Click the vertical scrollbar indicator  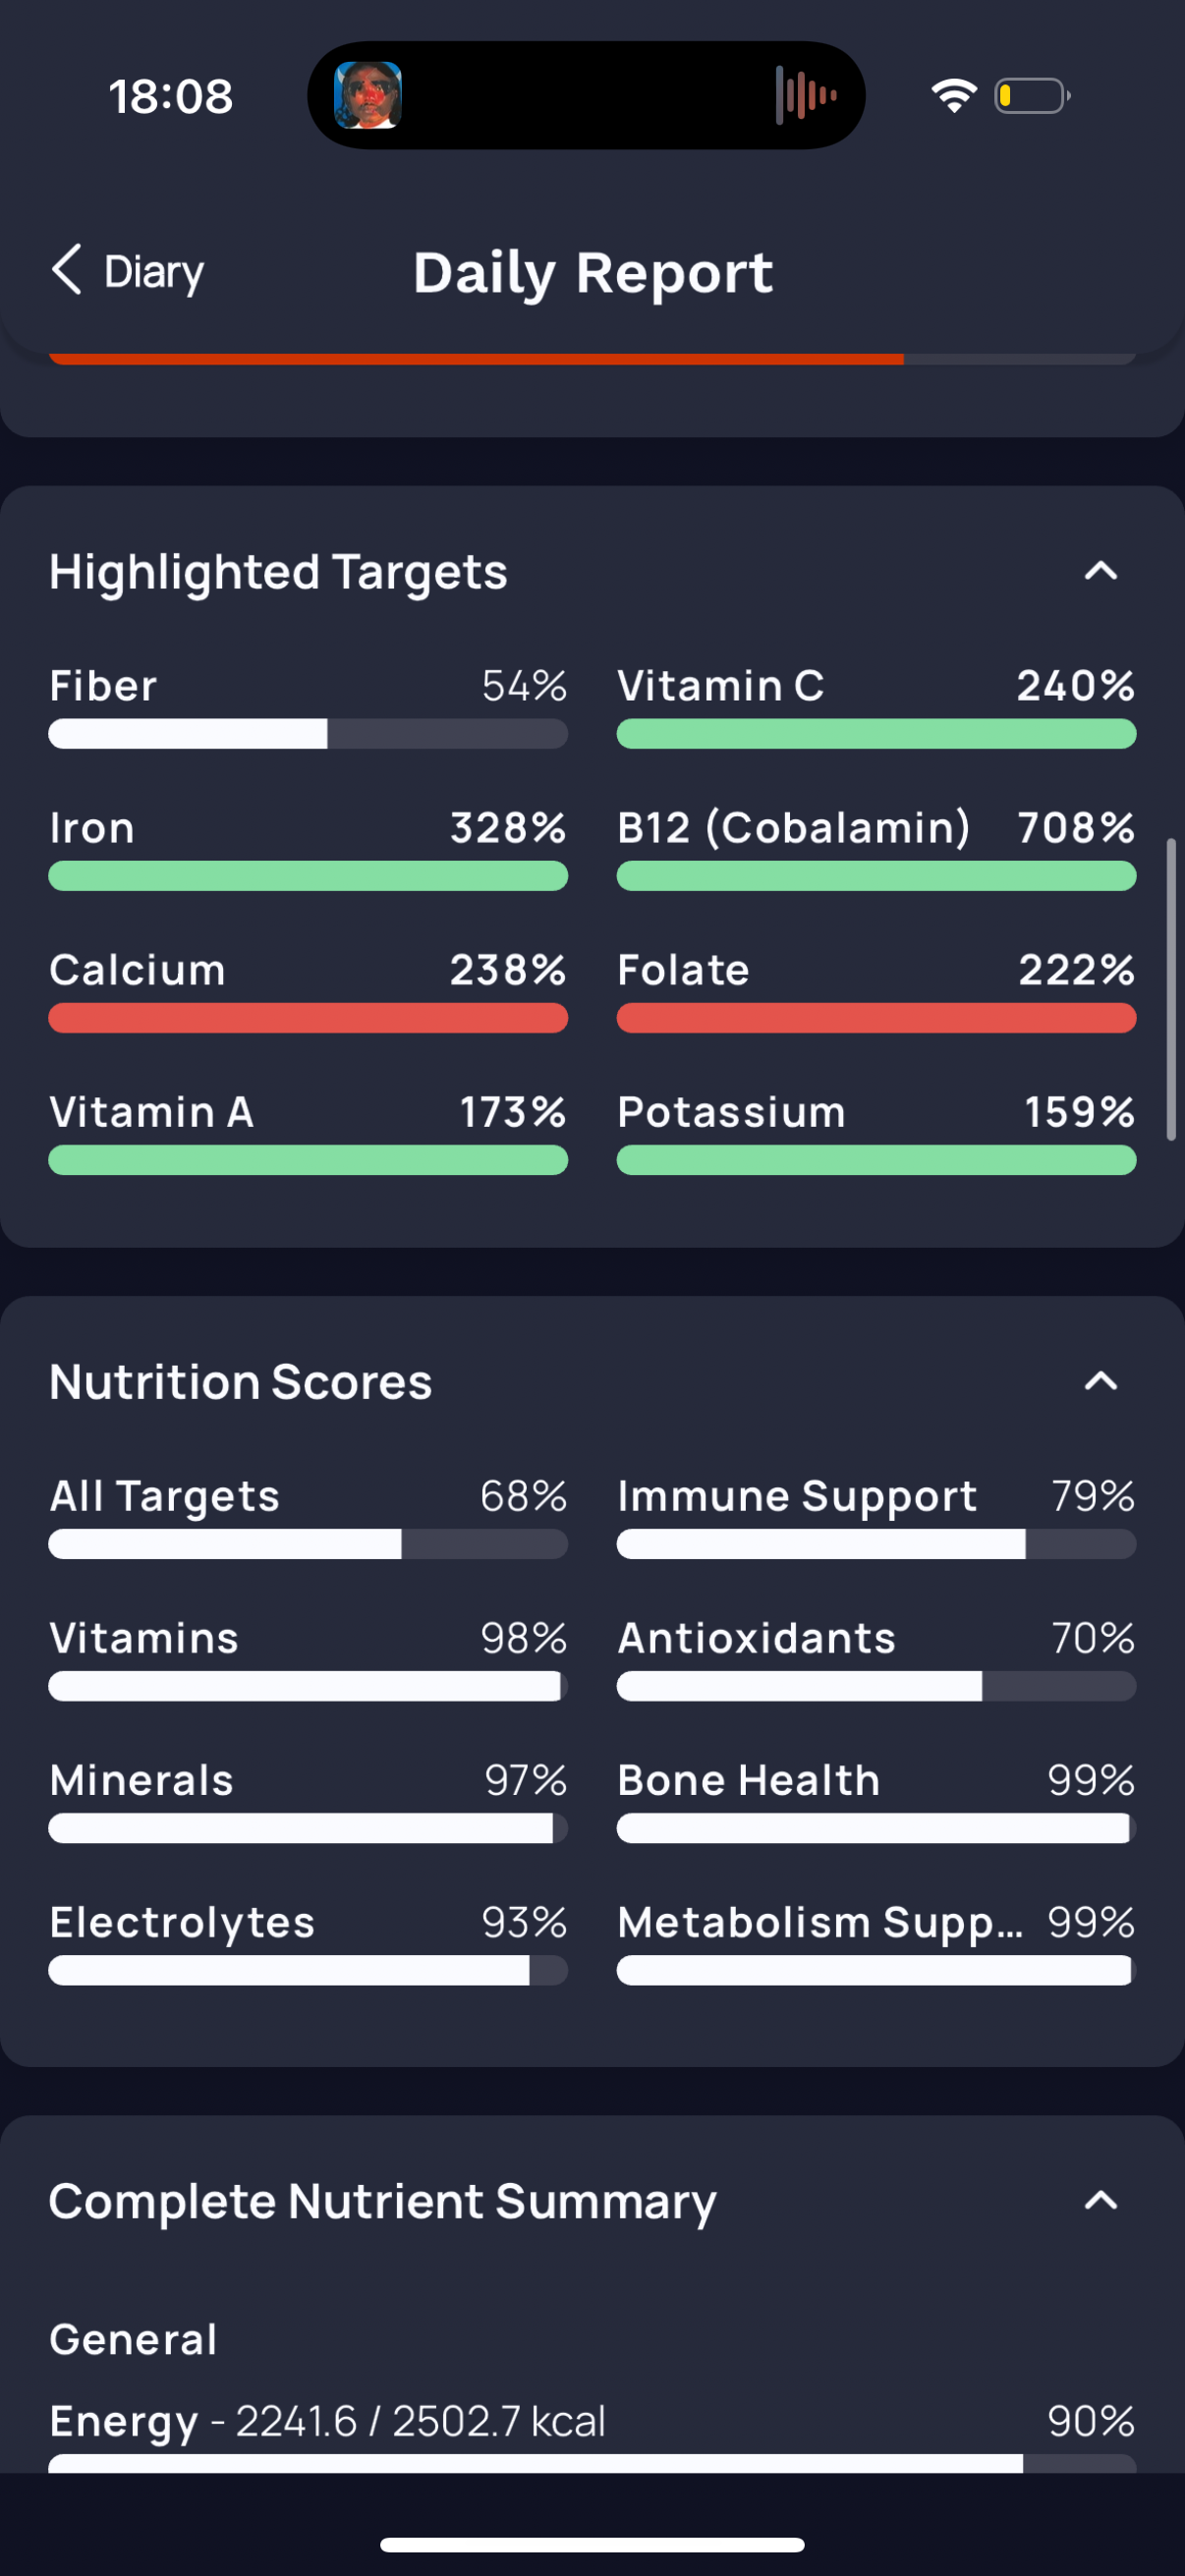pos(1170,990)
